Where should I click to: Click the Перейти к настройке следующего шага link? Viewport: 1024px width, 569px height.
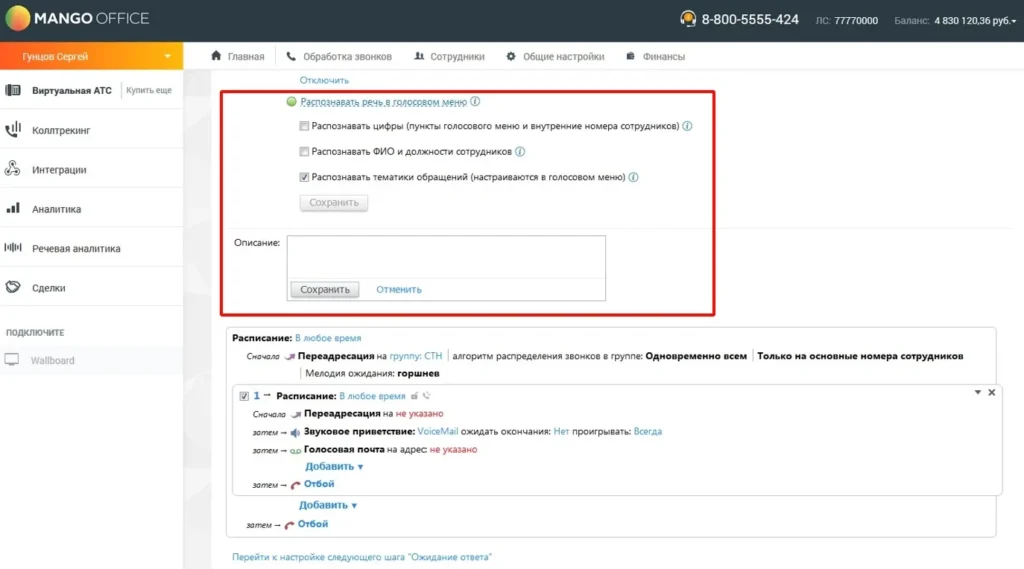click(362, 557)
